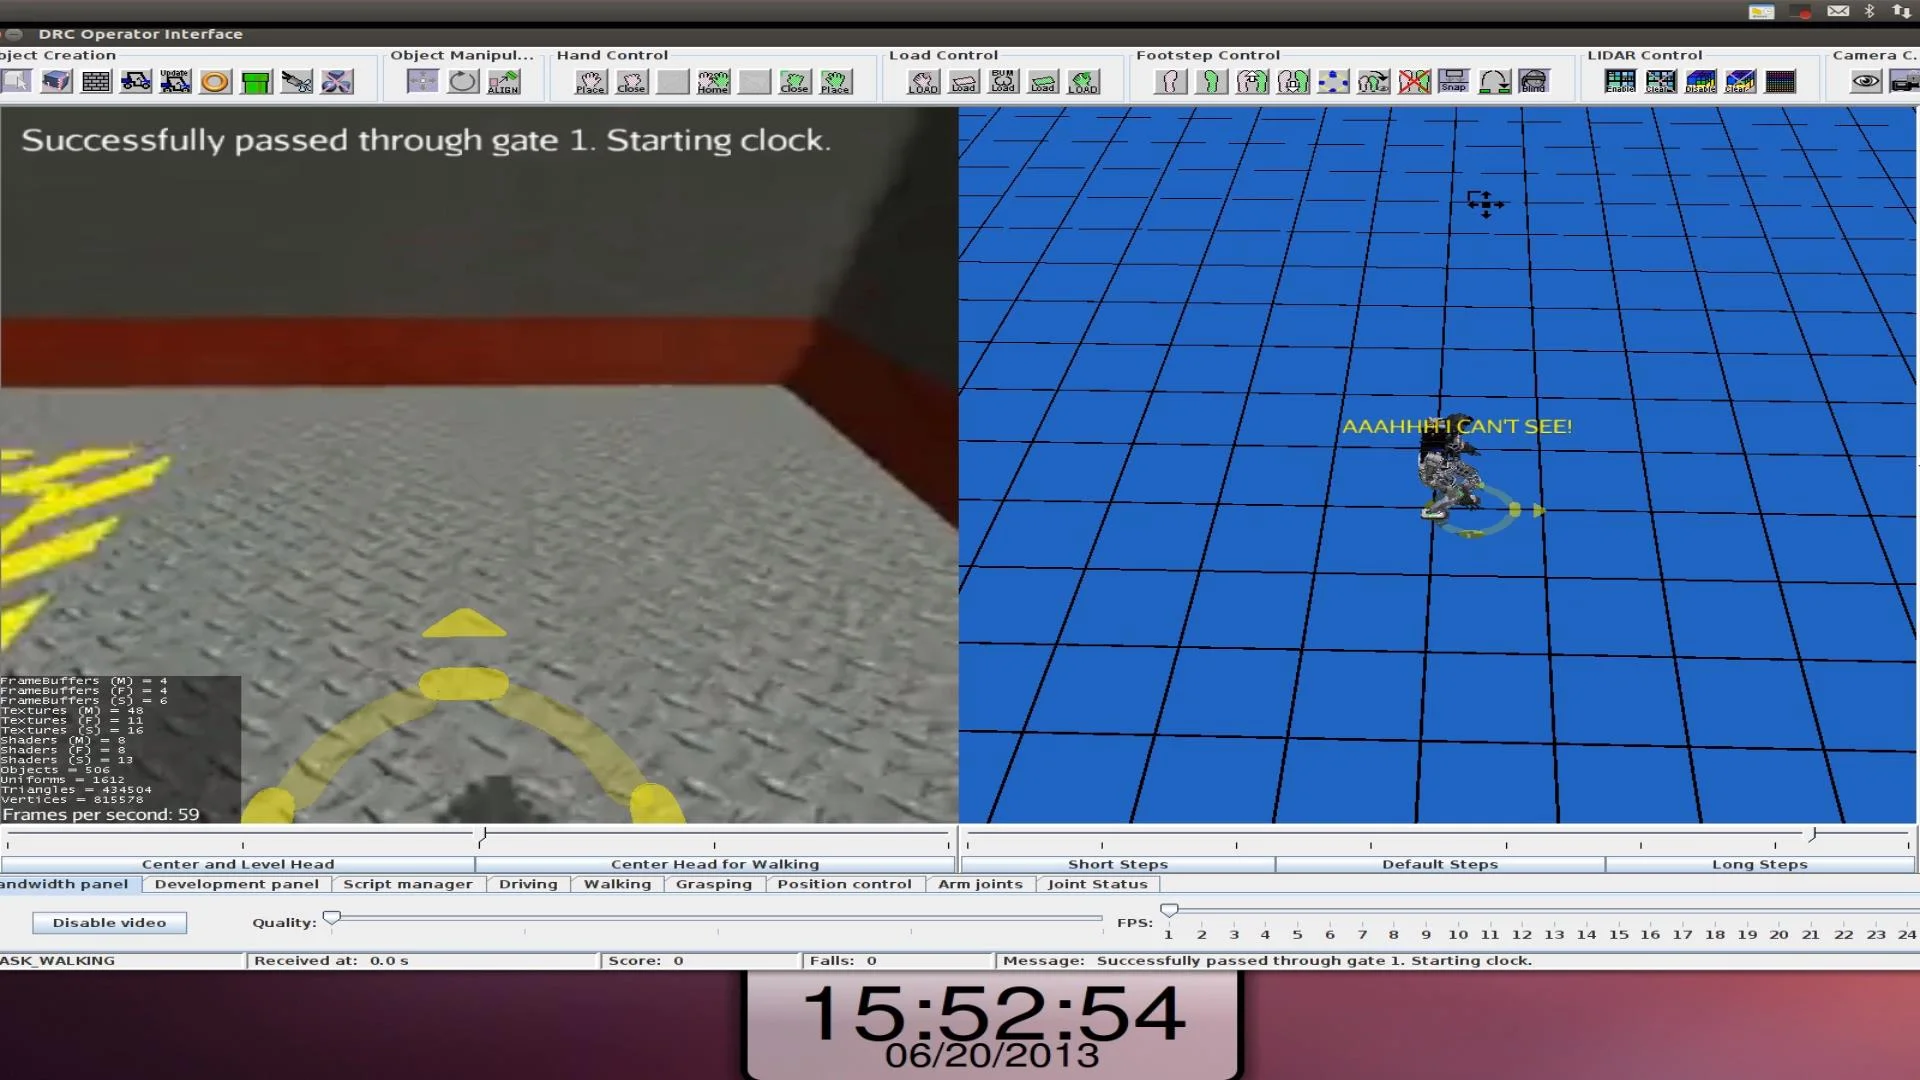Click the 'Received at: 0.0 s' status field
The height and width of the screenshot is (1080, 1920).
(x=422, y=961)
